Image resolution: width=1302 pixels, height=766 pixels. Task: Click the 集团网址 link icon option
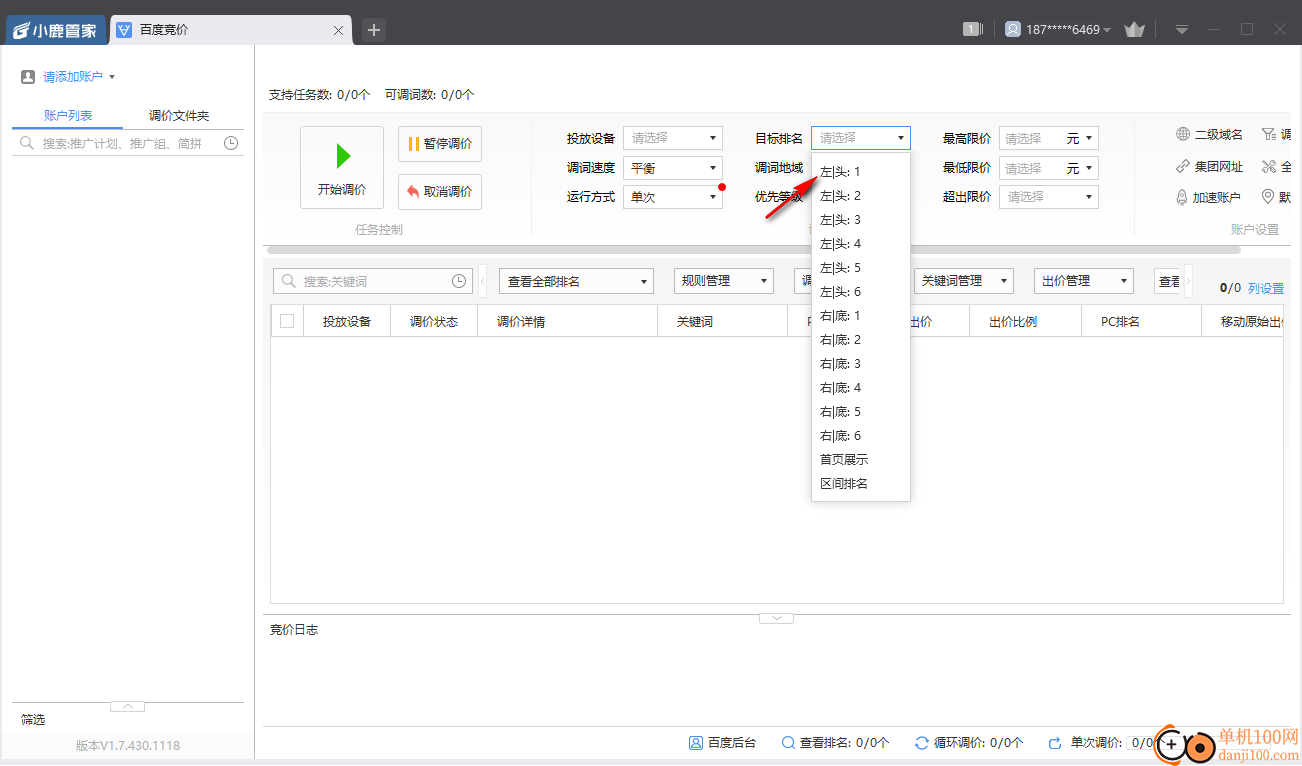1209,167
